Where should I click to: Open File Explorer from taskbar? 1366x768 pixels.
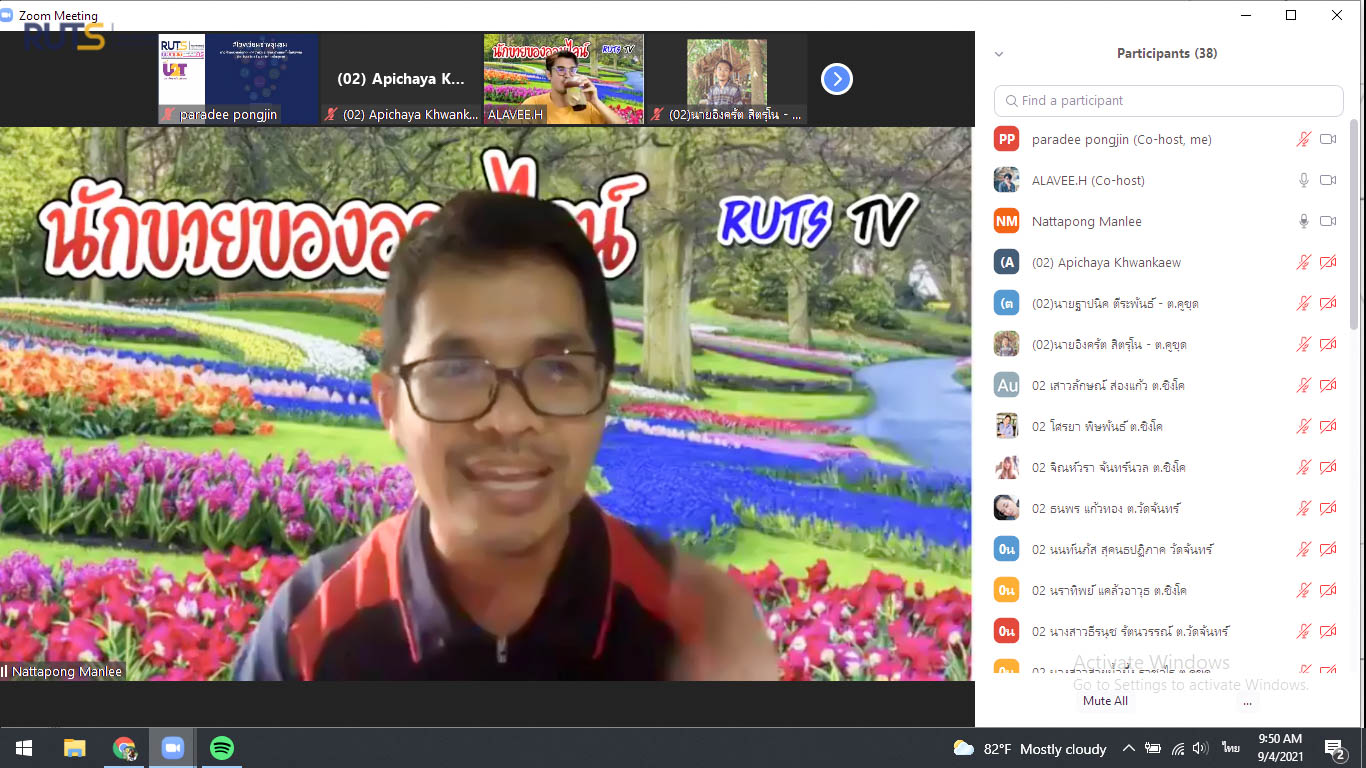click(74, 748)
